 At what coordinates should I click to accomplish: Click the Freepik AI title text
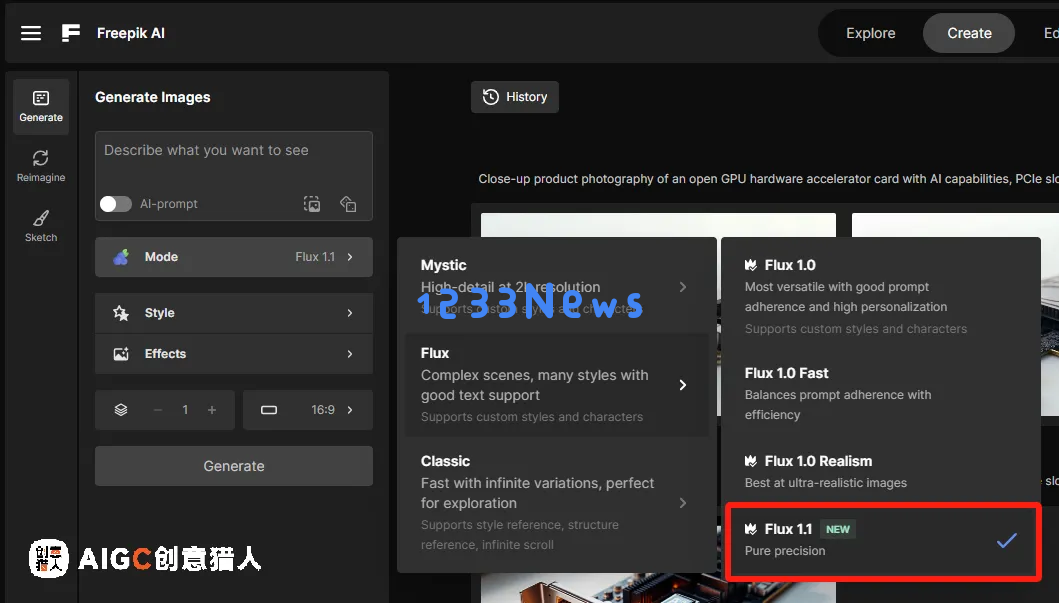pyautogui.click(x=131, y=33)
